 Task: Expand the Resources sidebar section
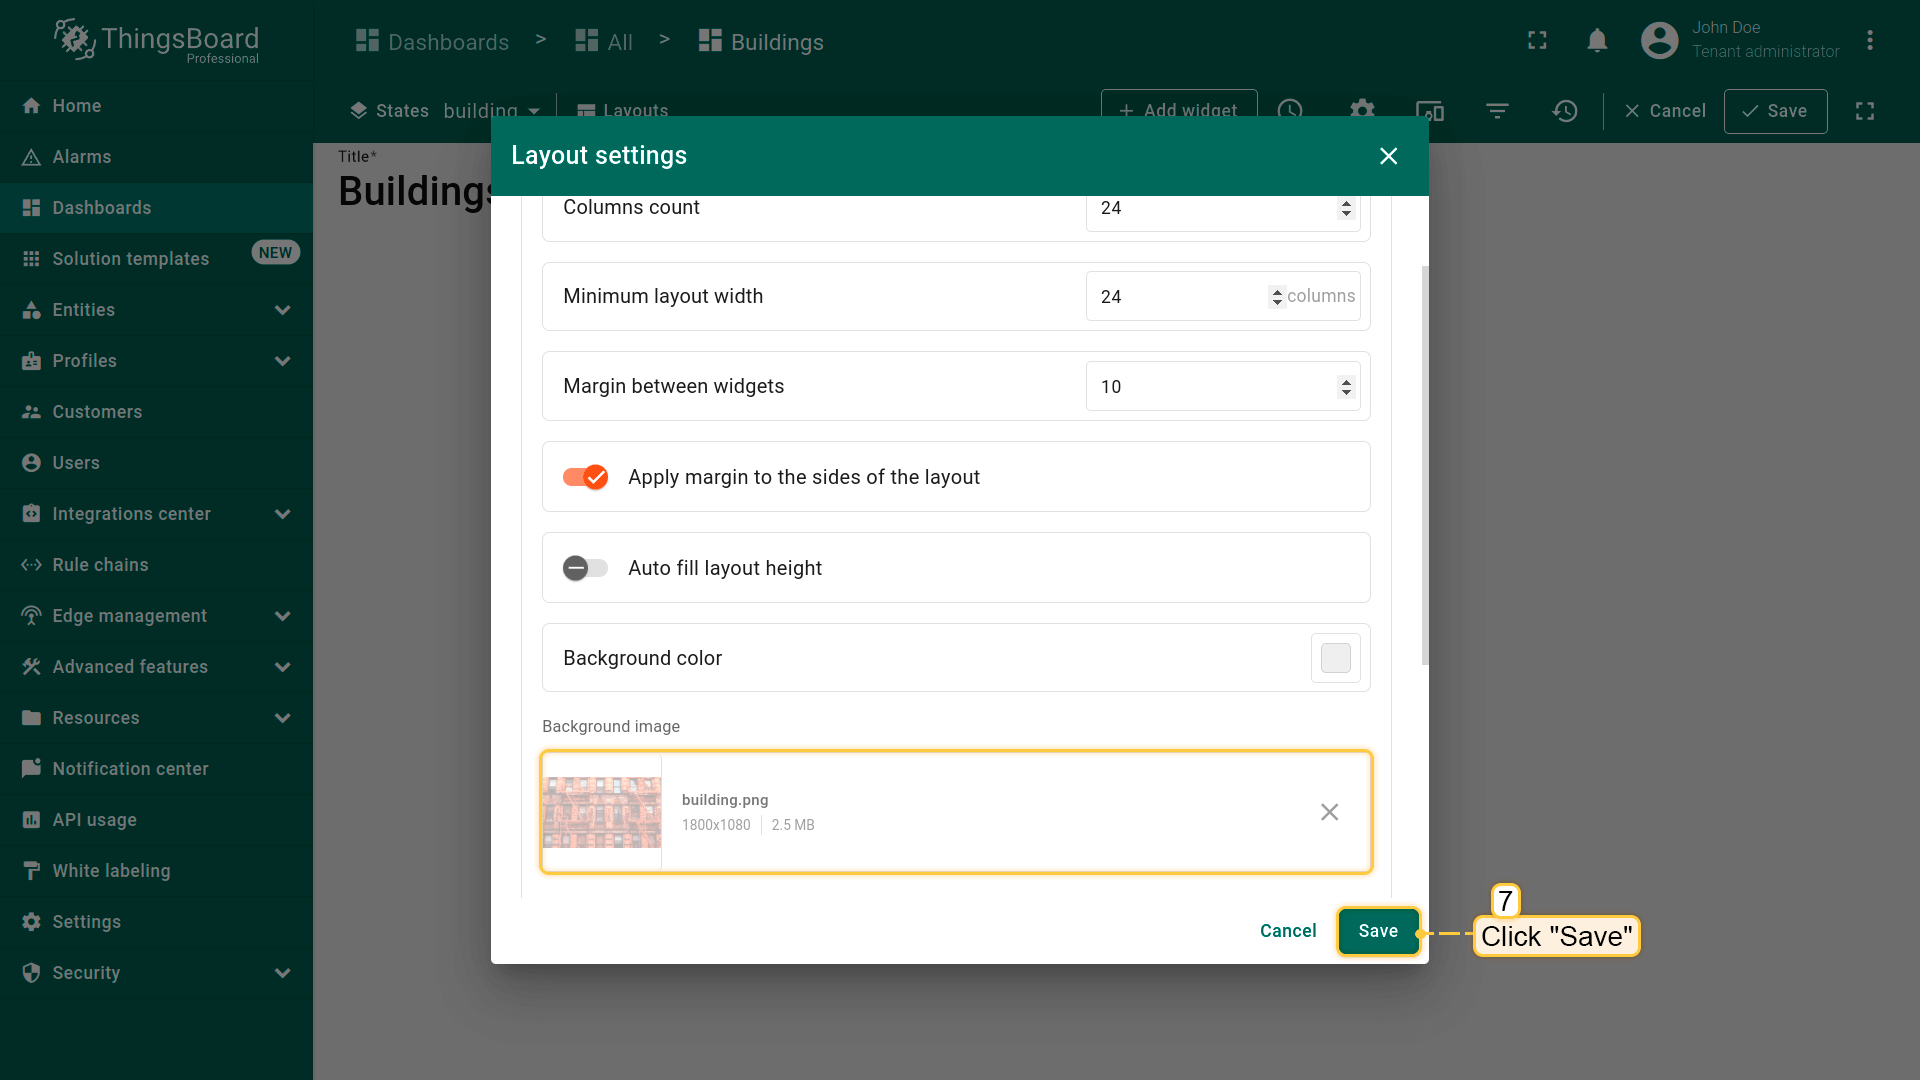click(x=282, y=718)
